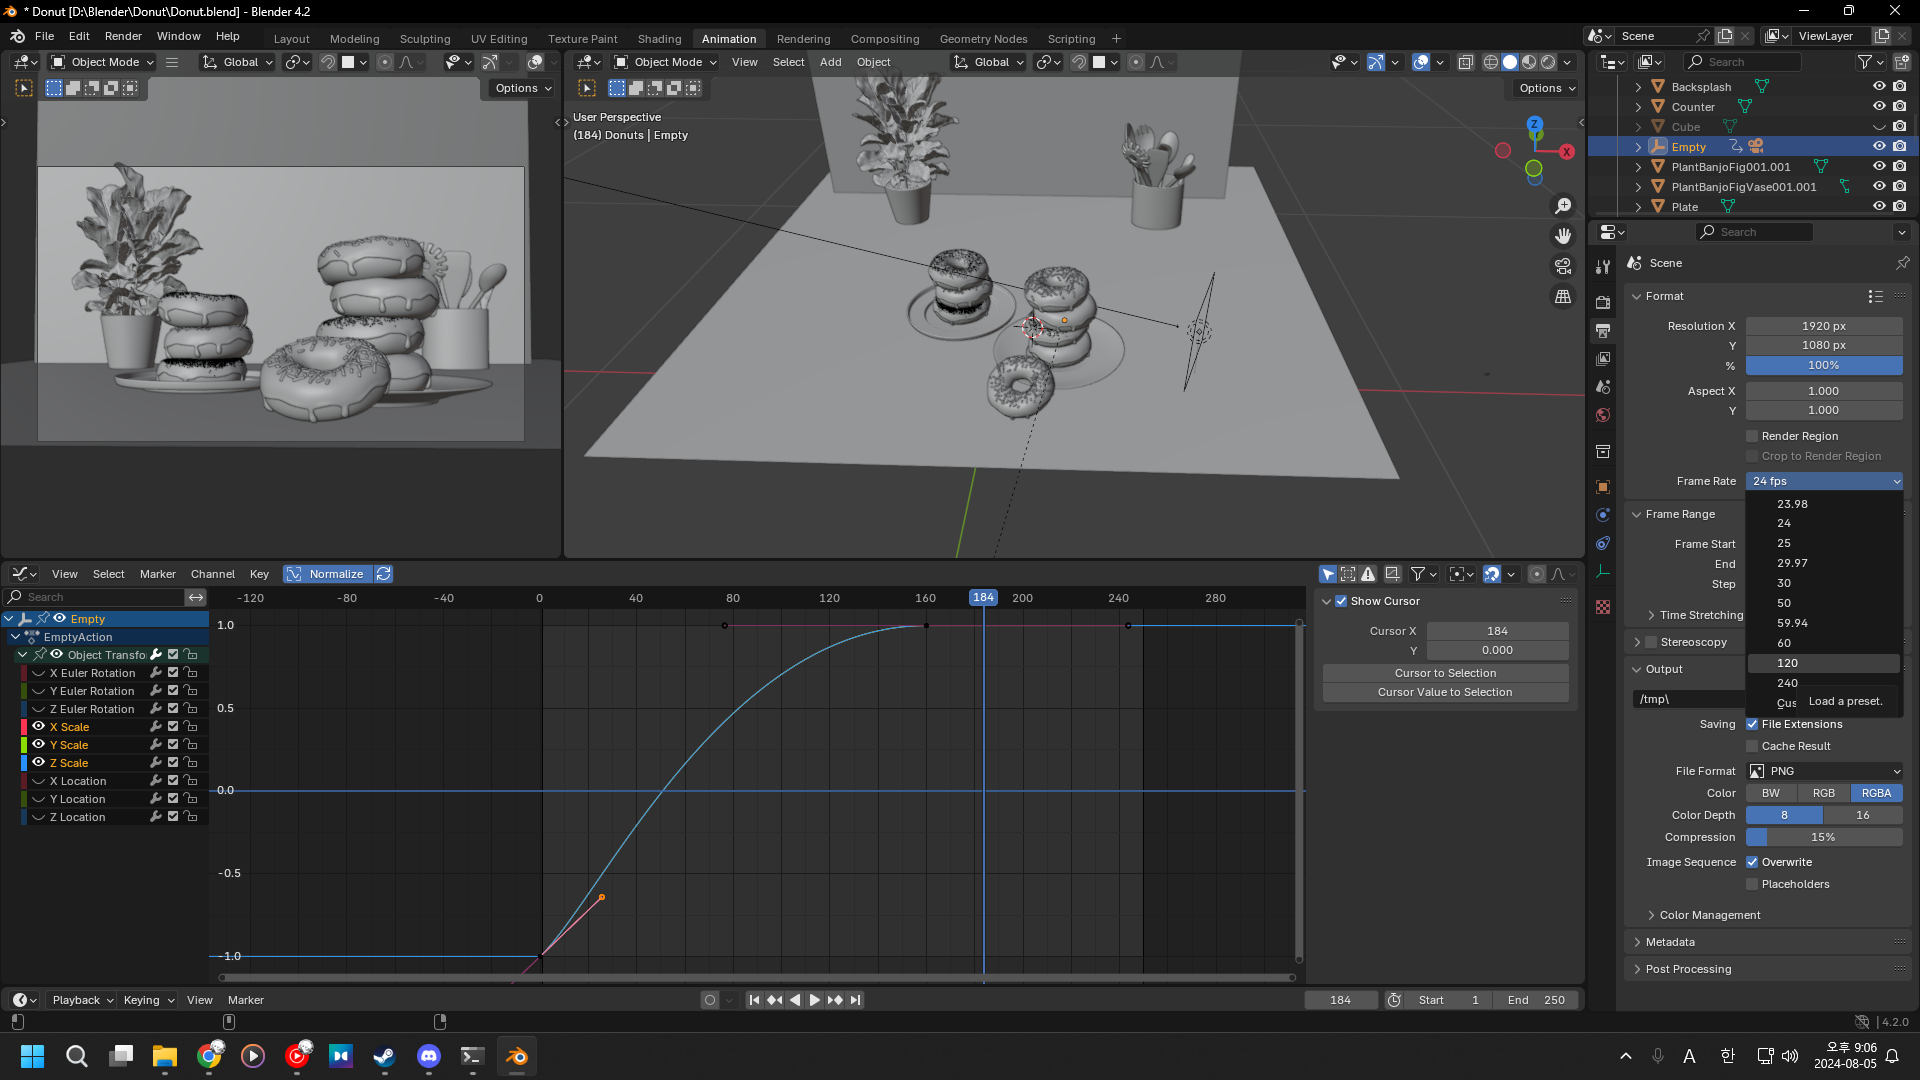Screen dimensions: 1920x1080
Task: Open the Scene properties tab
Action: pyautogui.click(x=1603, y=387)
